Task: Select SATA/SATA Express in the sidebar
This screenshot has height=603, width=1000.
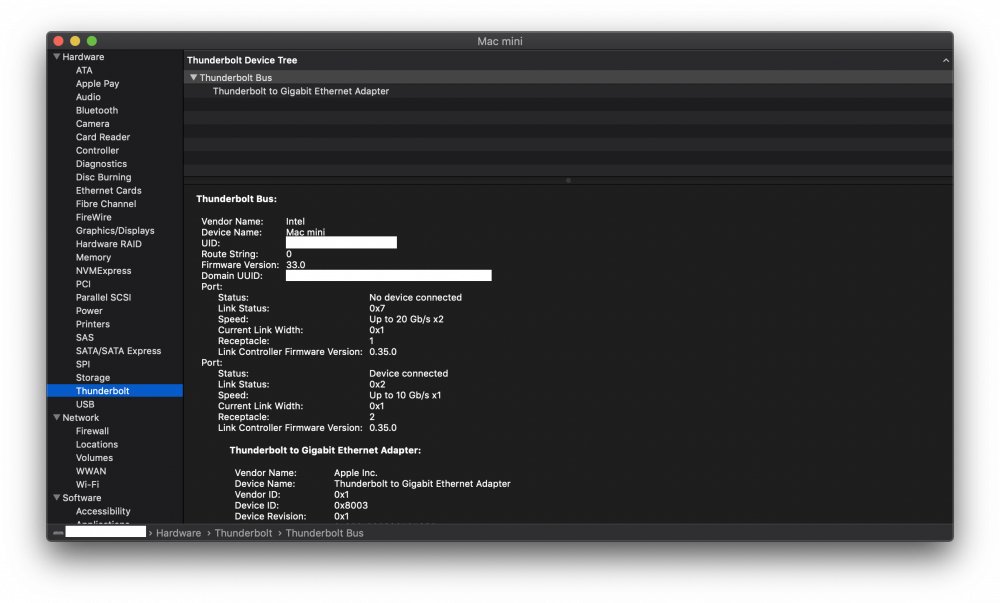Action: tap(118, 351)
